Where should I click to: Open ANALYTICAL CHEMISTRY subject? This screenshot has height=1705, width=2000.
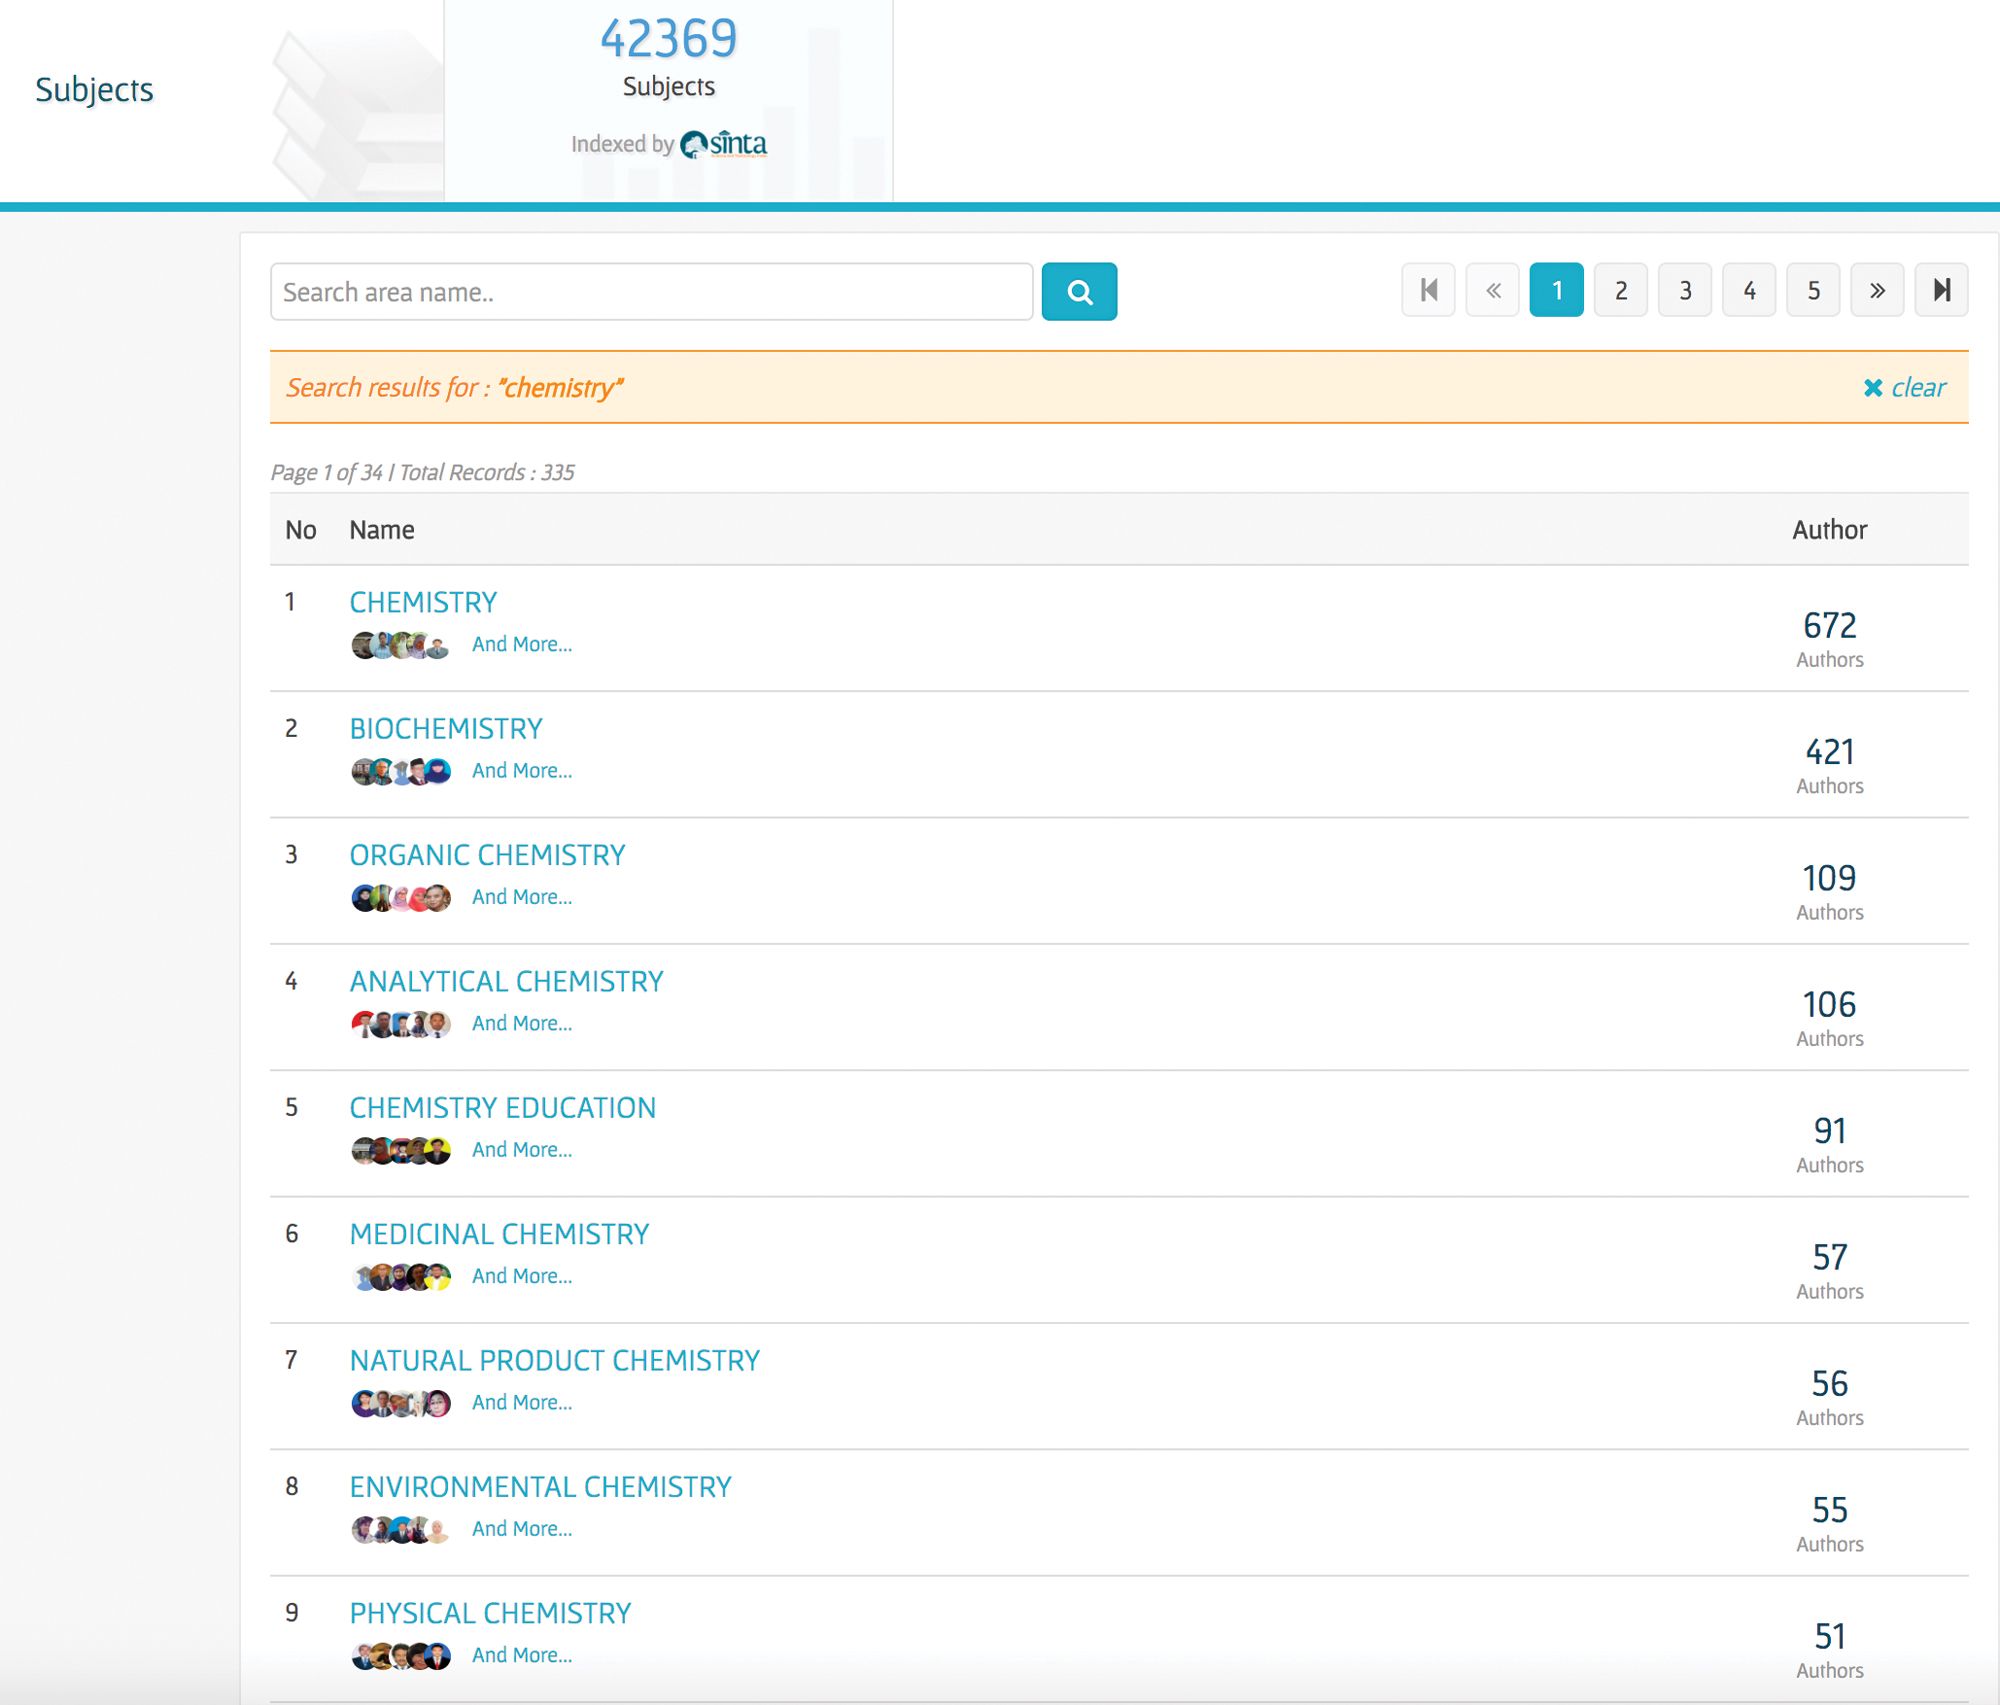[506, 982]
